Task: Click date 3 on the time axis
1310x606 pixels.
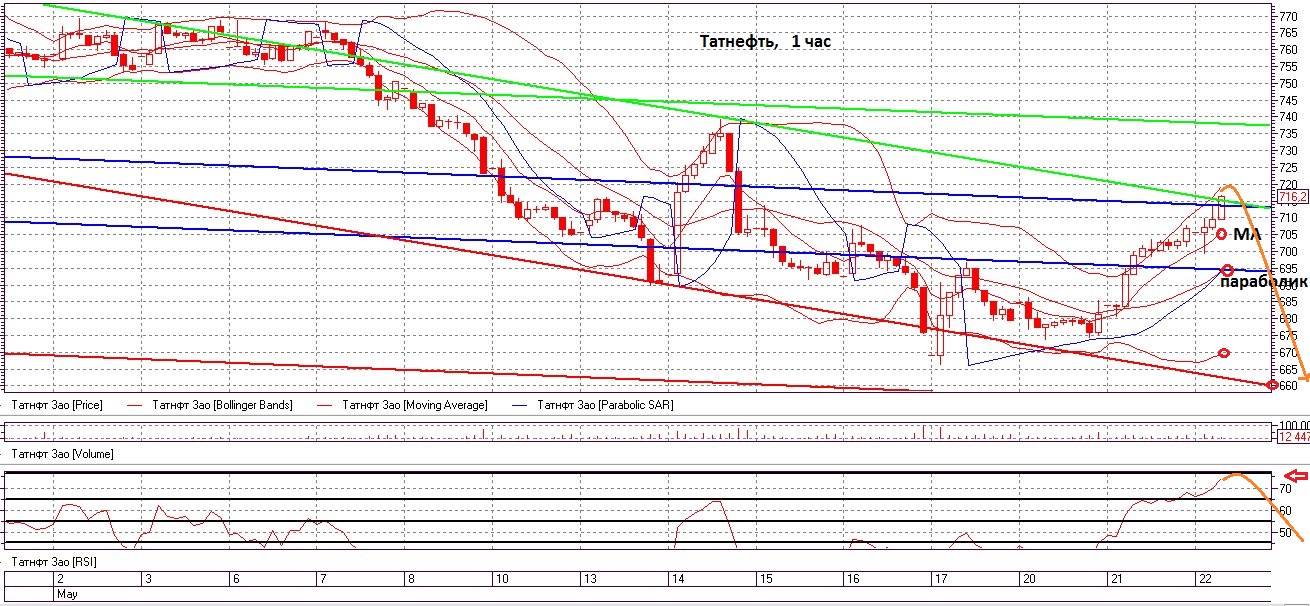Action: tap(149, 580)
